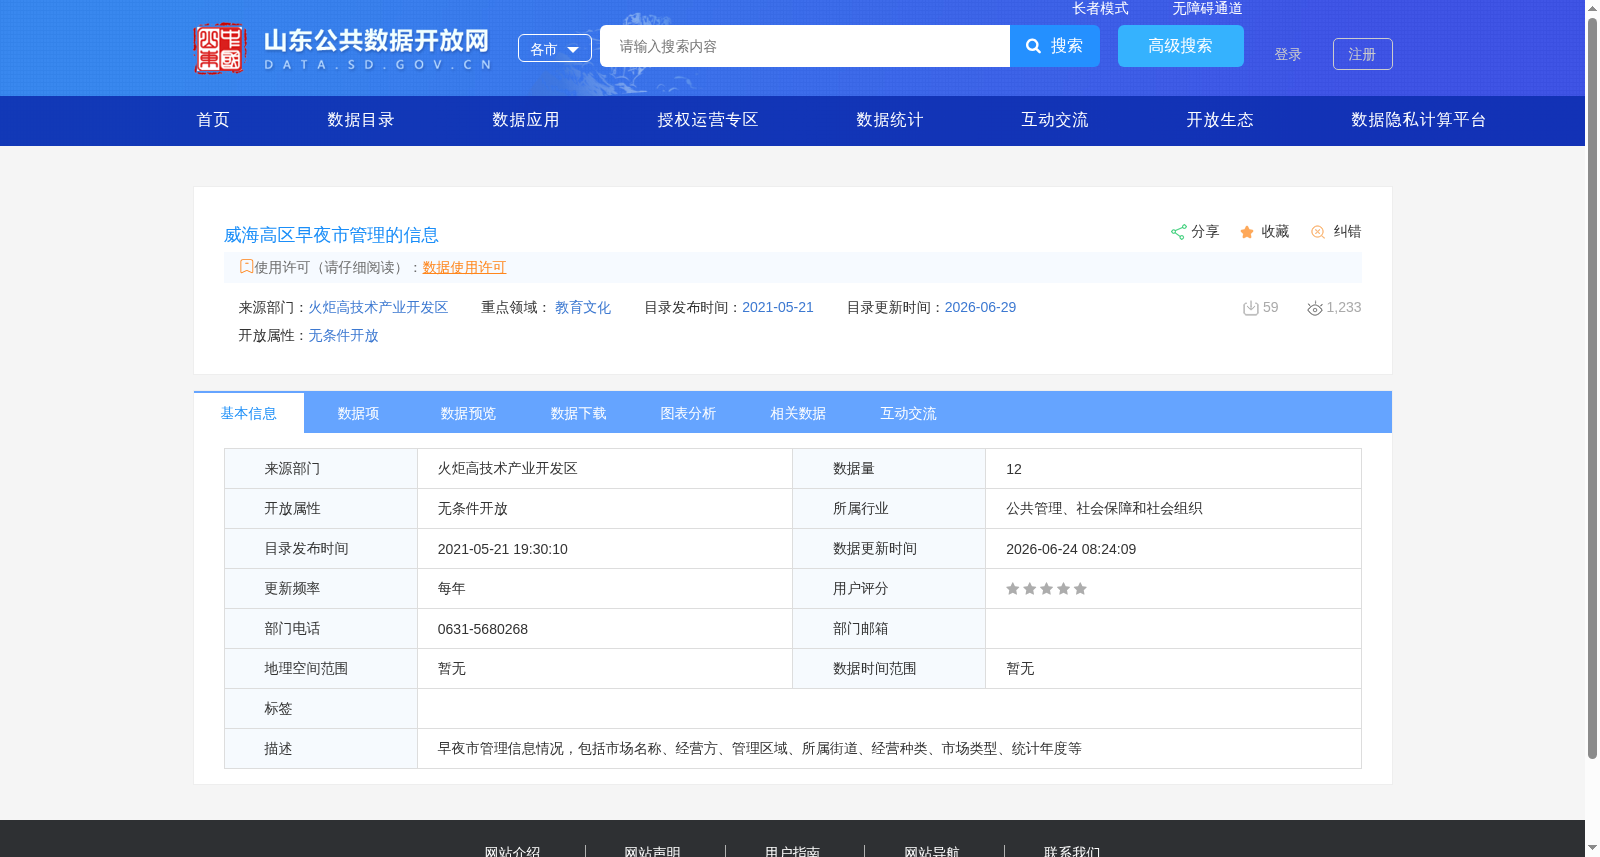Click the phone number 0631-5680268
The image size is (1600, 857).
coord(483,629)
